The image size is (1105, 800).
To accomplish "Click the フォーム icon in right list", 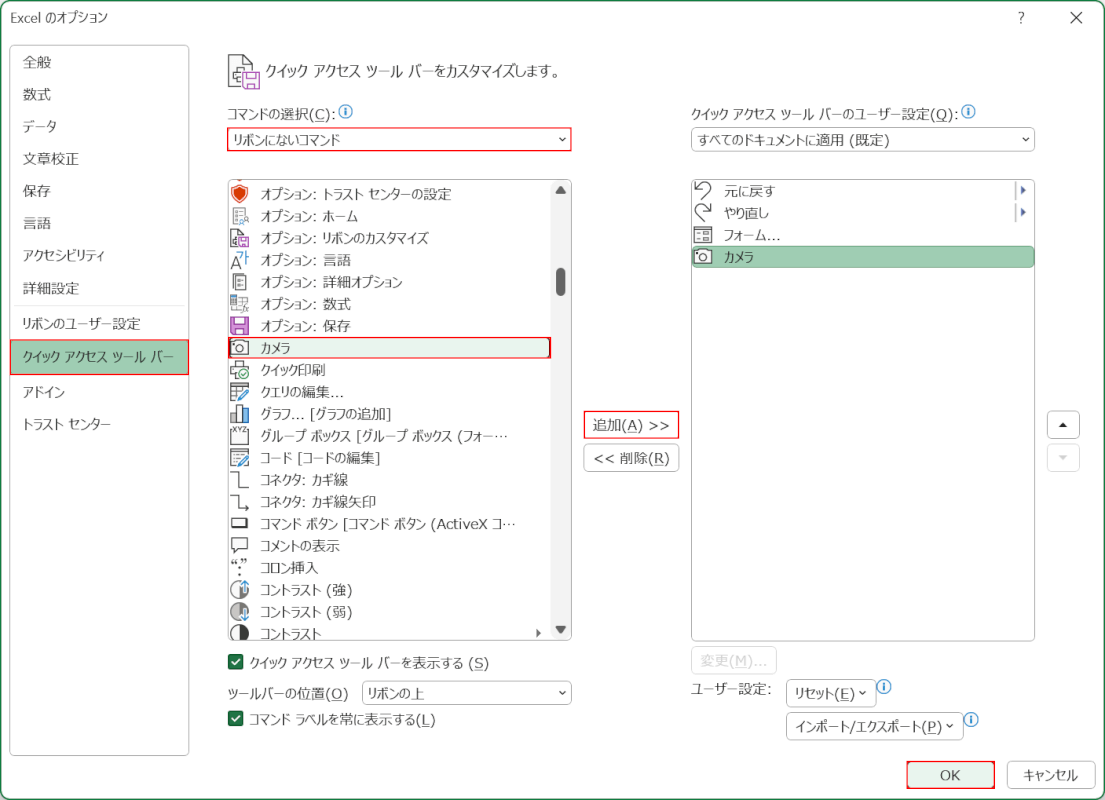I will click(x=703, y=235).
